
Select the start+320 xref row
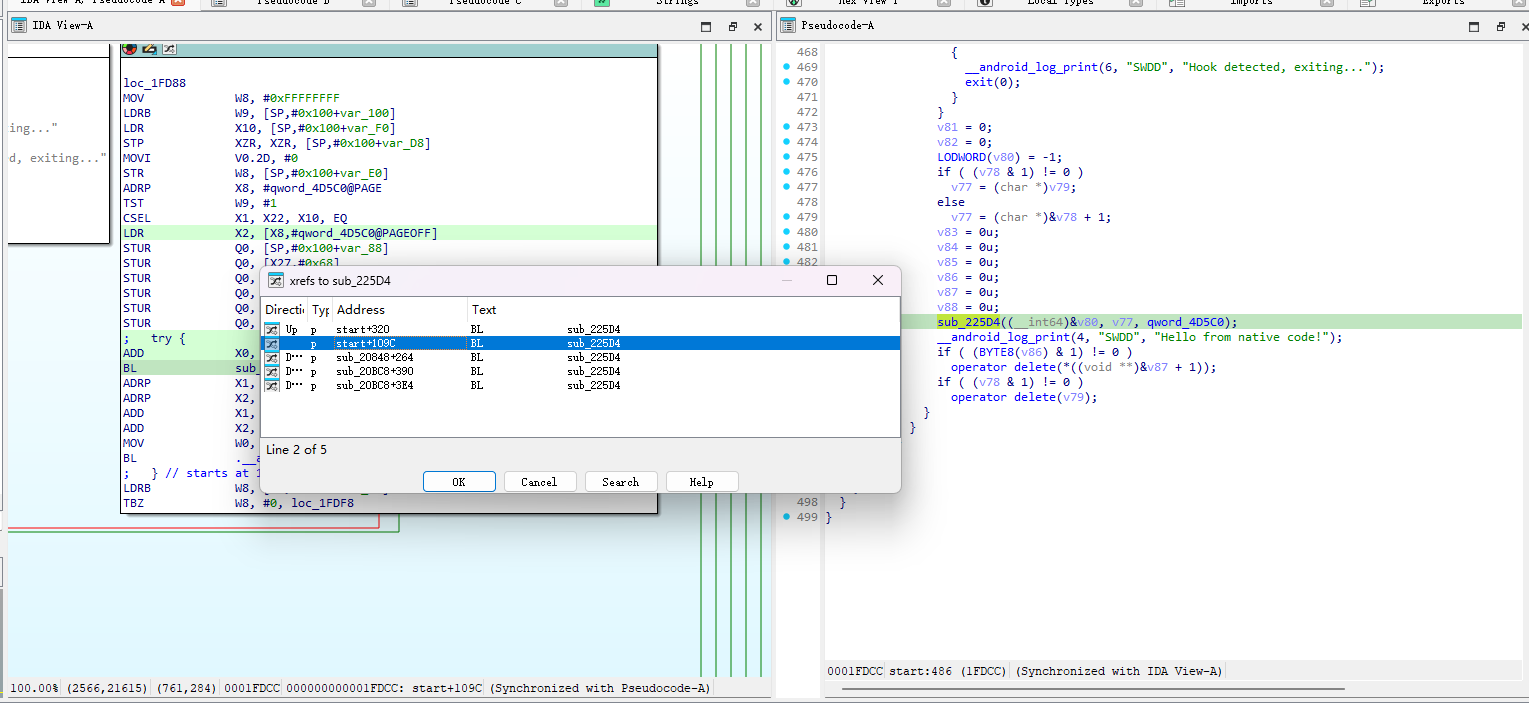[x=580, y=329]
